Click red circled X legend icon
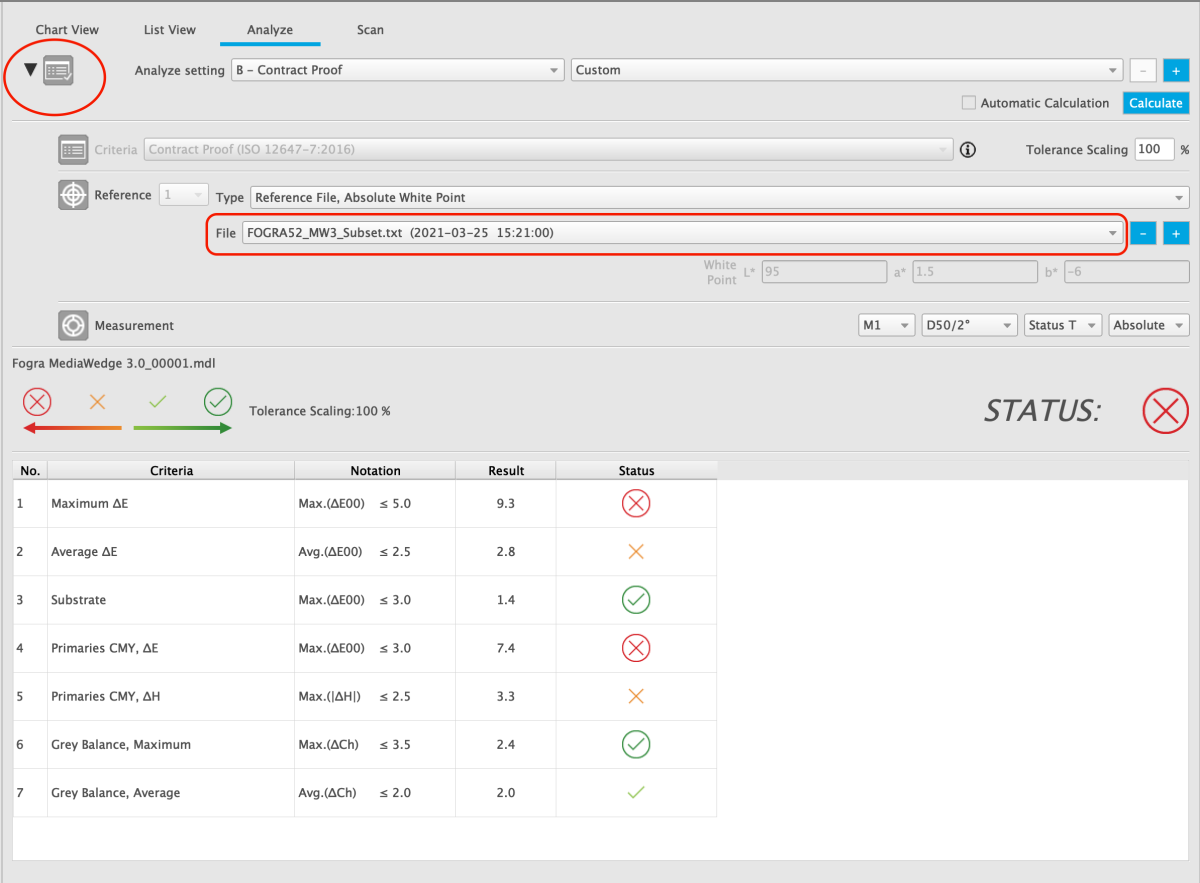 coord(37,402)
